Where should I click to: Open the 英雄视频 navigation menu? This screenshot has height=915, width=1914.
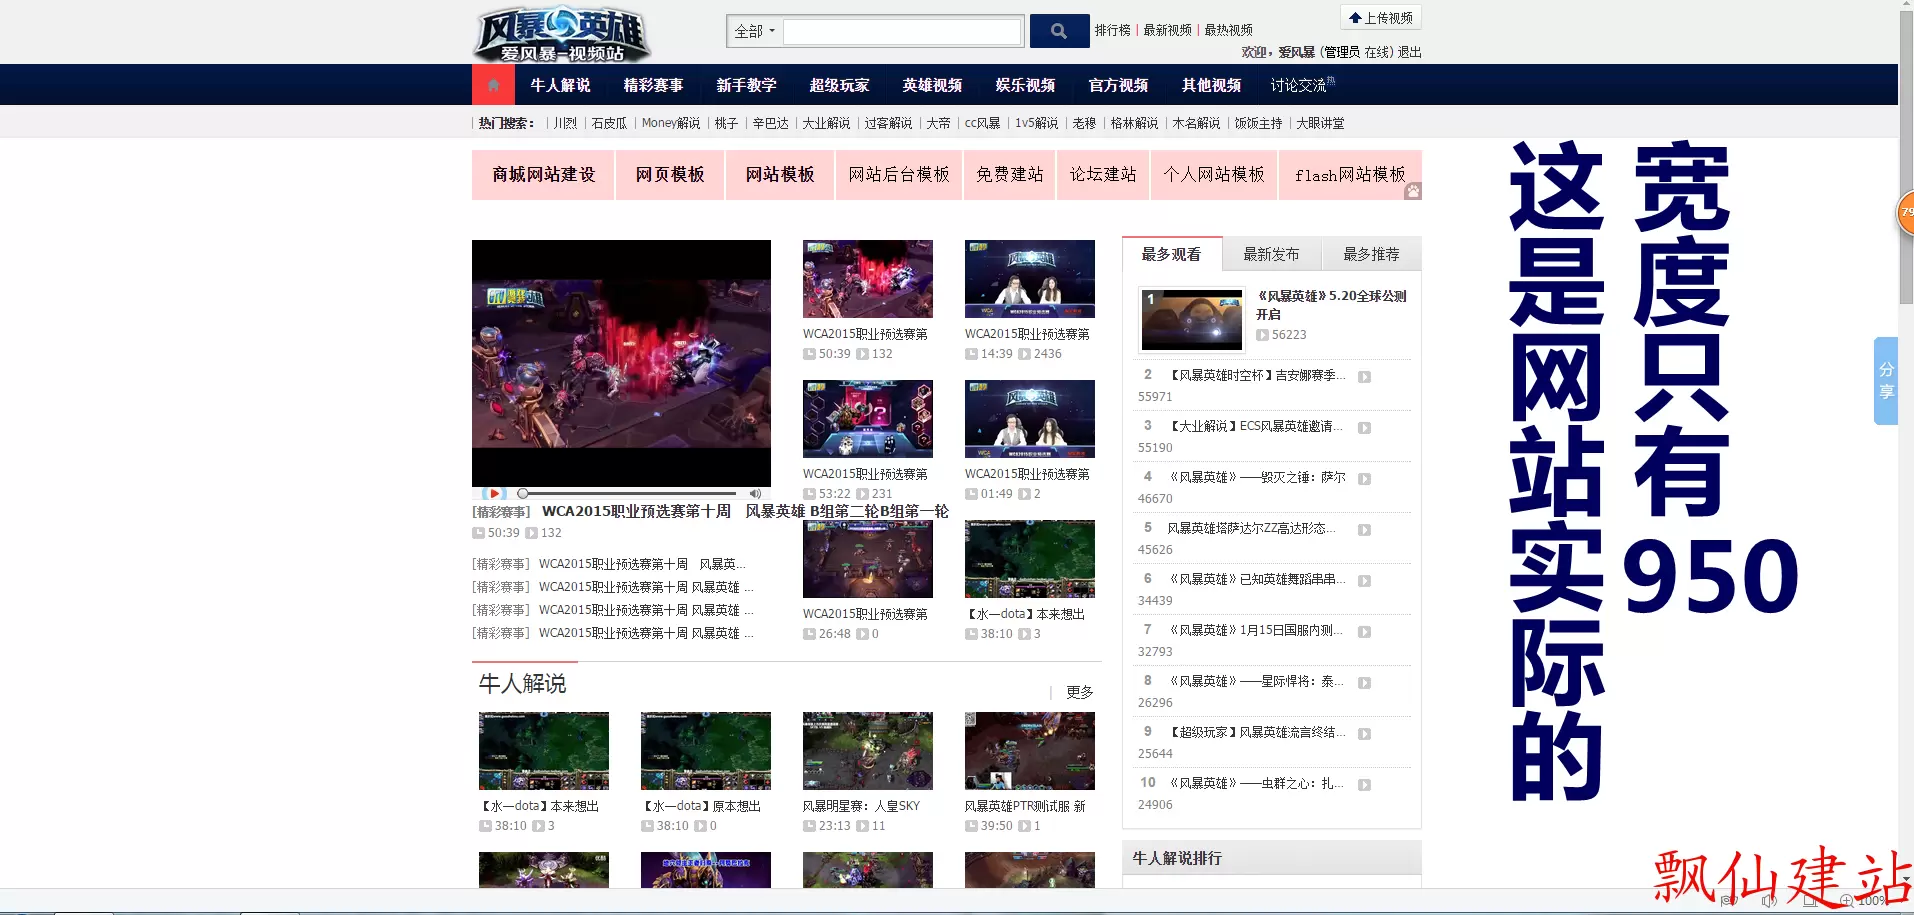click(x=932, y=85)
